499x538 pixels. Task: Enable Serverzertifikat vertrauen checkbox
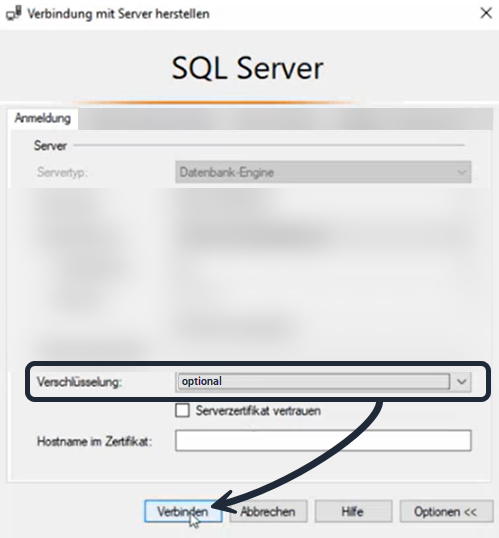pyautogui.click(x=182, y=410)
